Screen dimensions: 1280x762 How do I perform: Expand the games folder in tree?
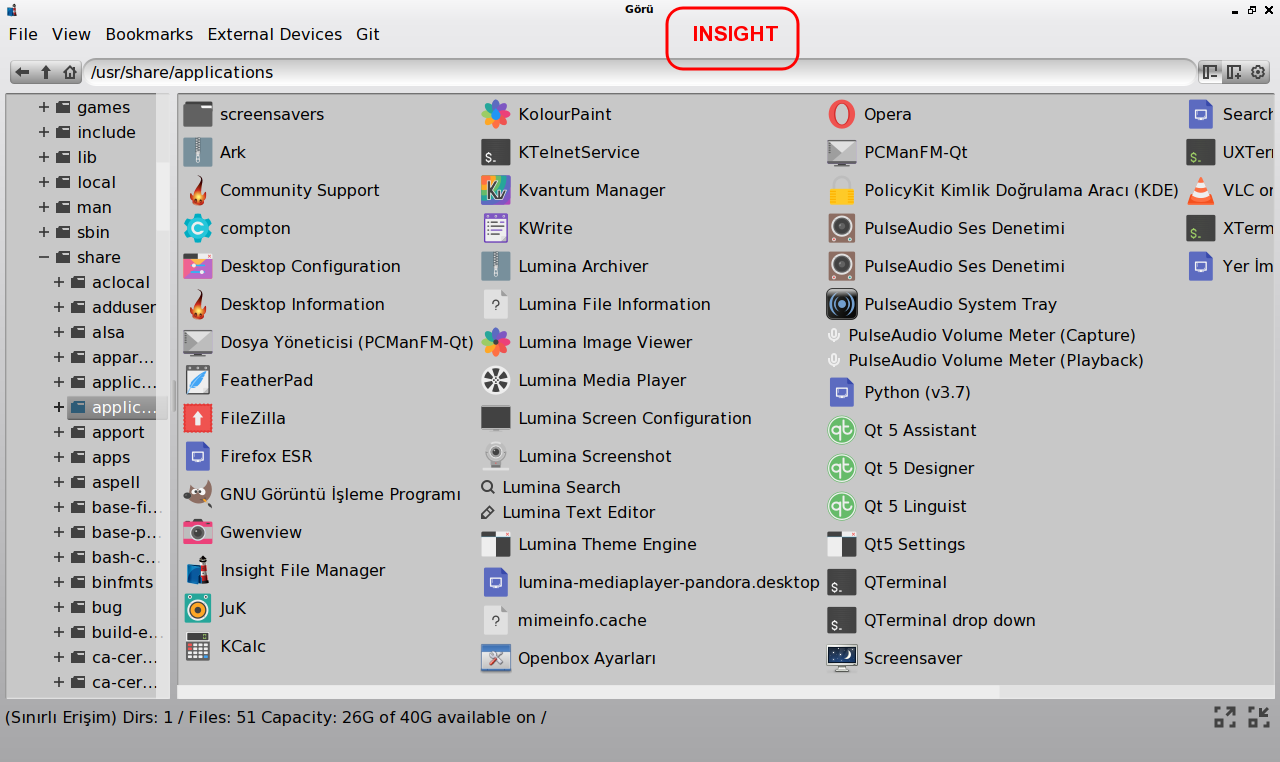coord(44,107)
